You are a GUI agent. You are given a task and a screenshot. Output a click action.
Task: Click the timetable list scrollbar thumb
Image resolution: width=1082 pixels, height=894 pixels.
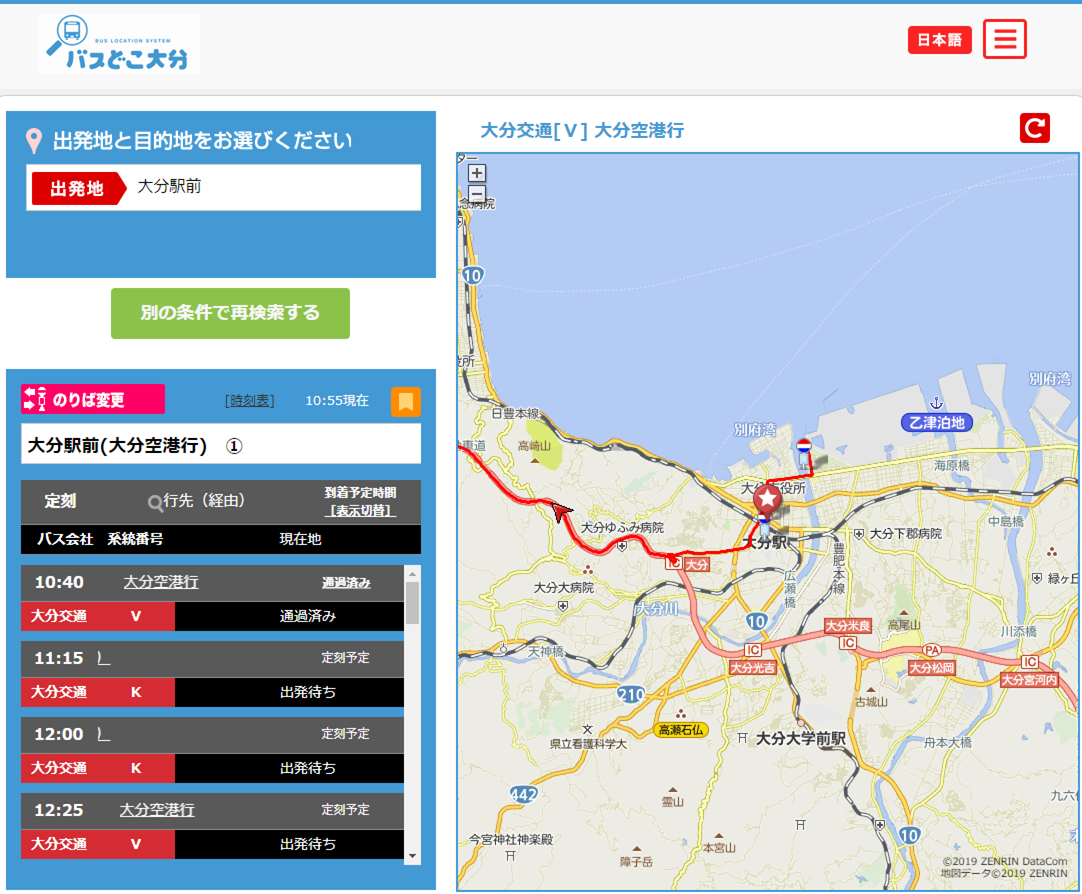tap(412, 603)
